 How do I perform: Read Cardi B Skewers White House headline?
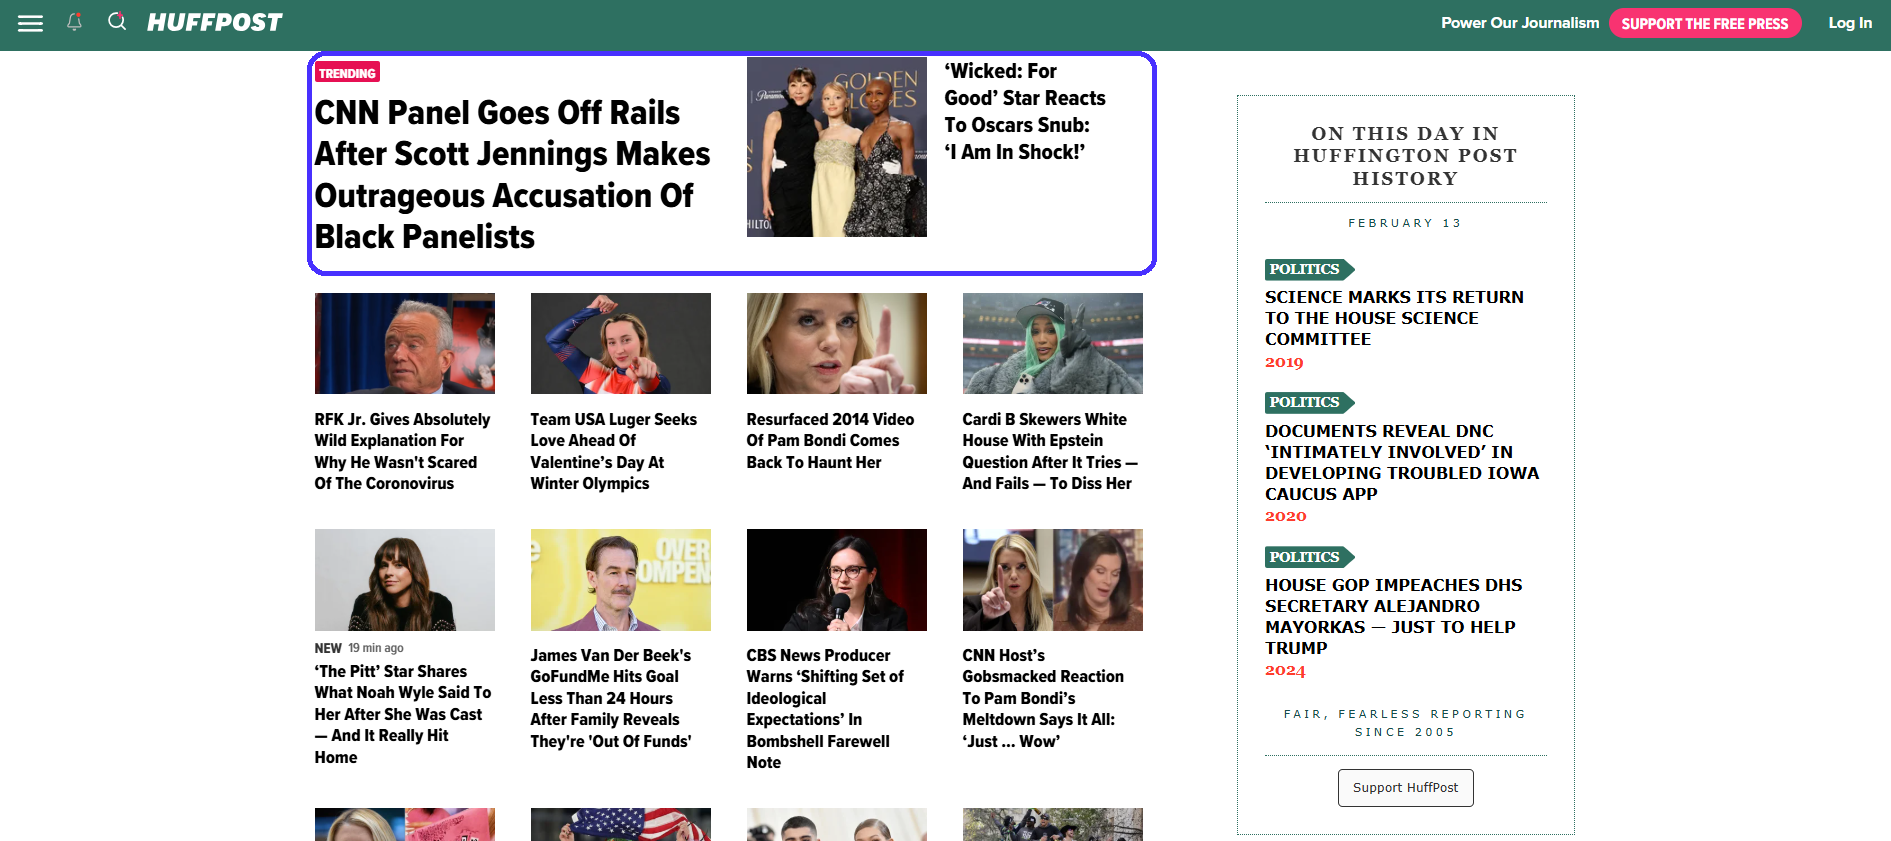(x=1050, y=451)
